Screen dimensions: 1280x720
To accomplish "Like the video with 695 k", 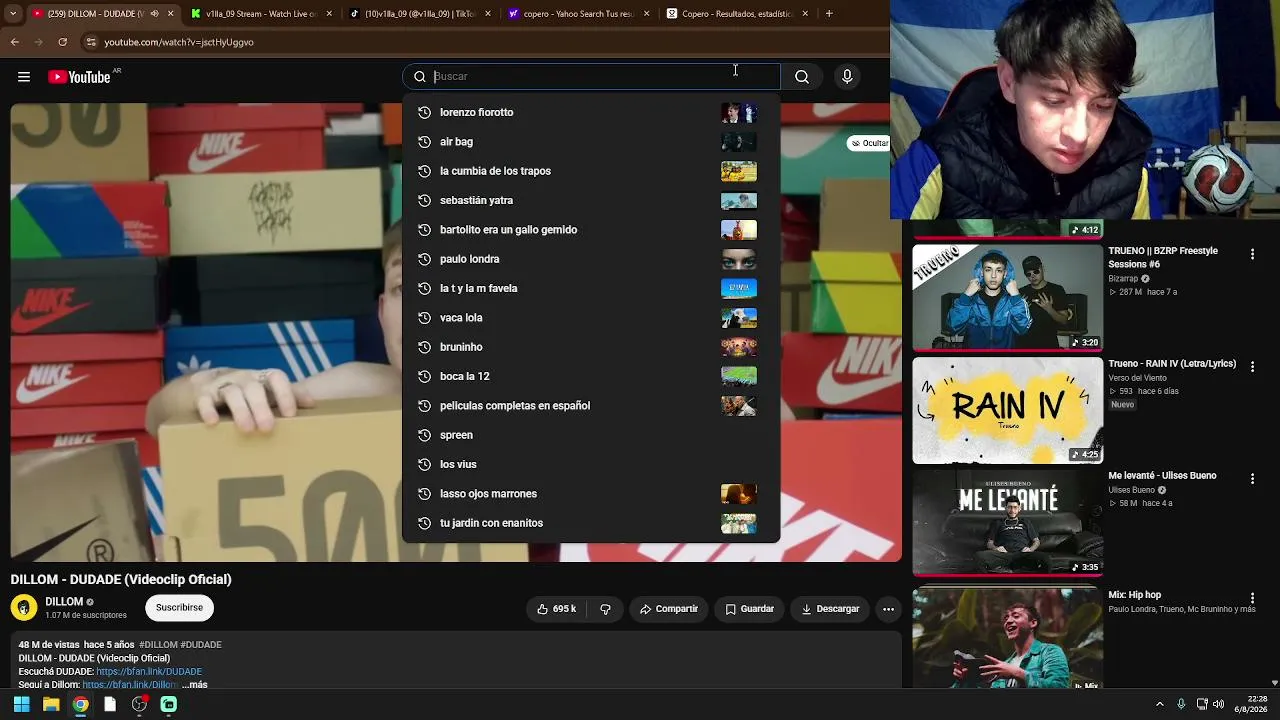I will [x=556, y=609].
